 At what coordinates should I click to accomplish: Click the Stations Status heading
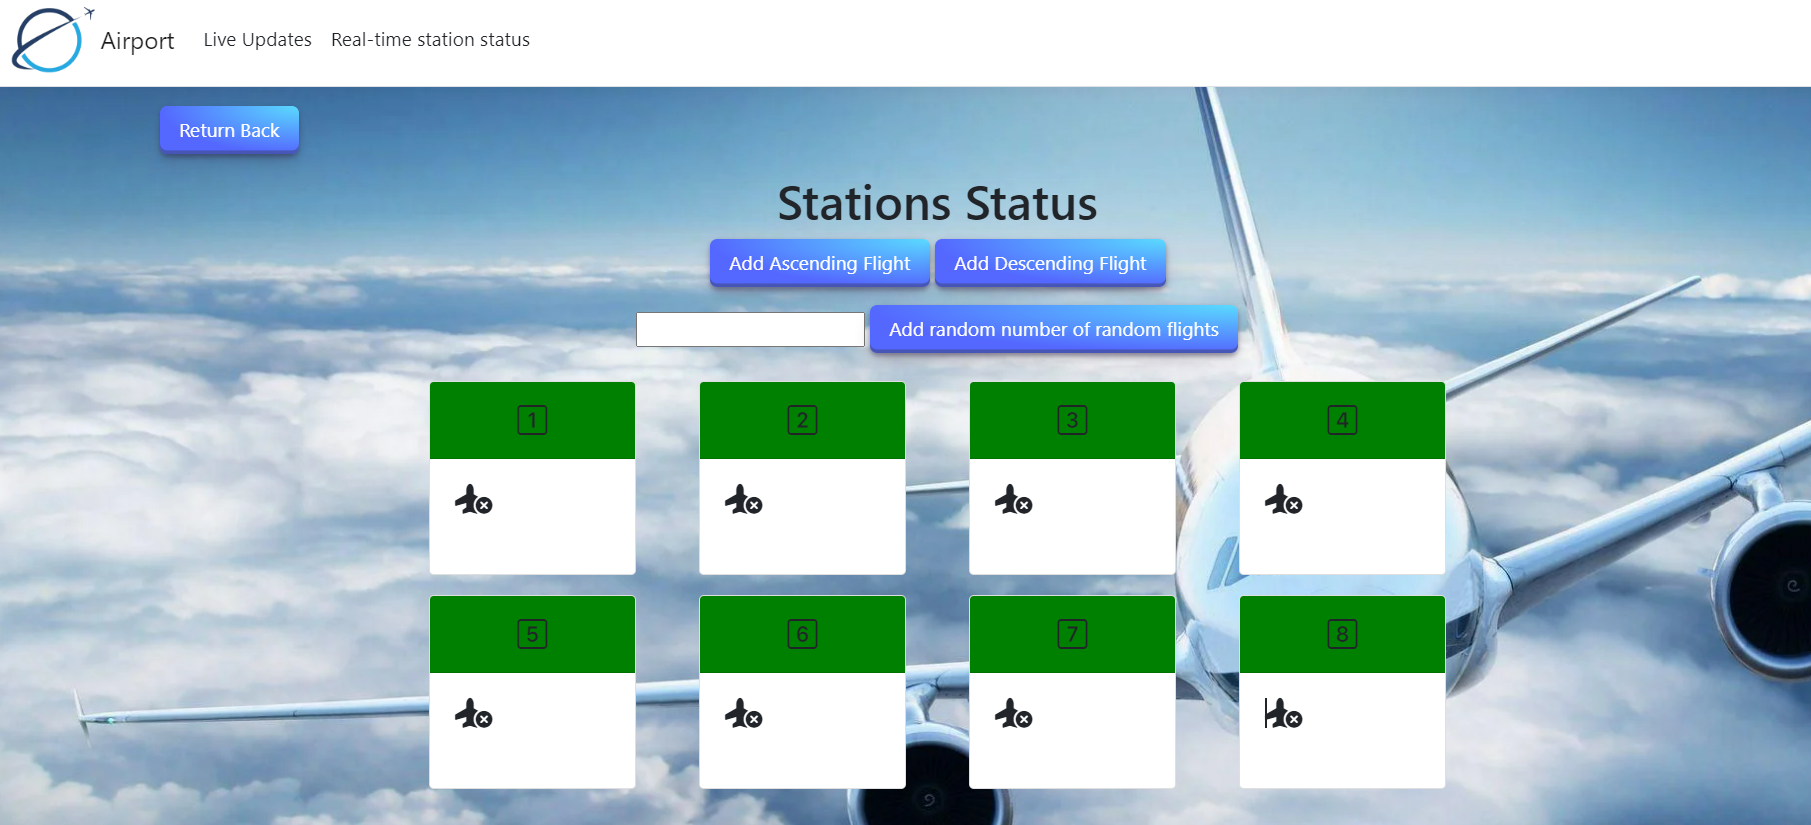tap(937, 204)
